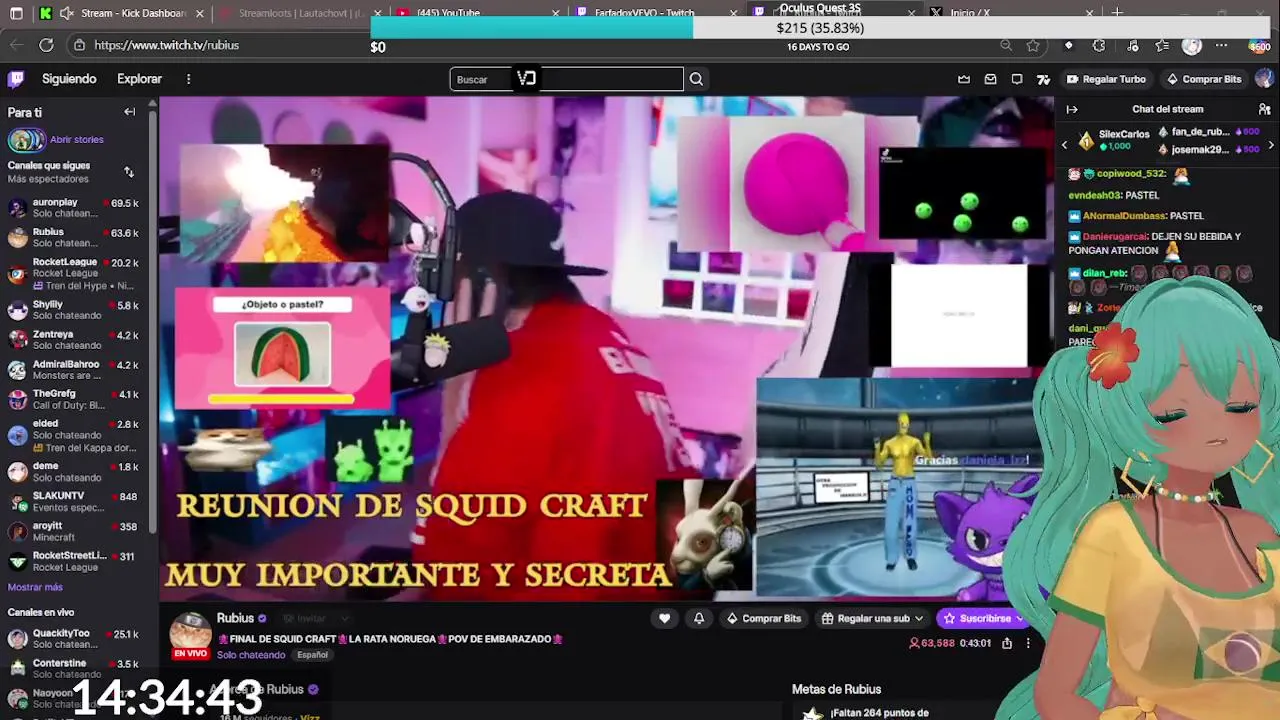Open TheGrefg channel in sidebar

[x=73, y=400]
